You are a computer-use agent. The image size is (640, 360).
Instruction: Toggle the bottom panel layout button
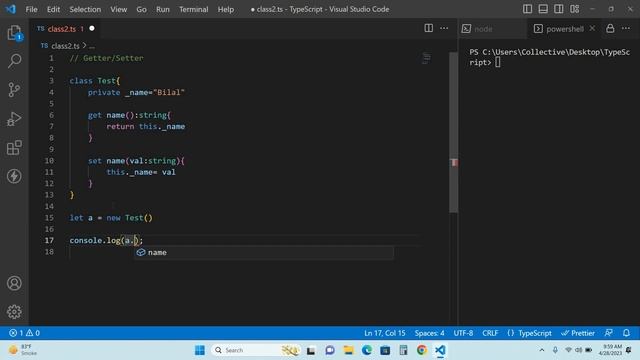tap(543, 9)
